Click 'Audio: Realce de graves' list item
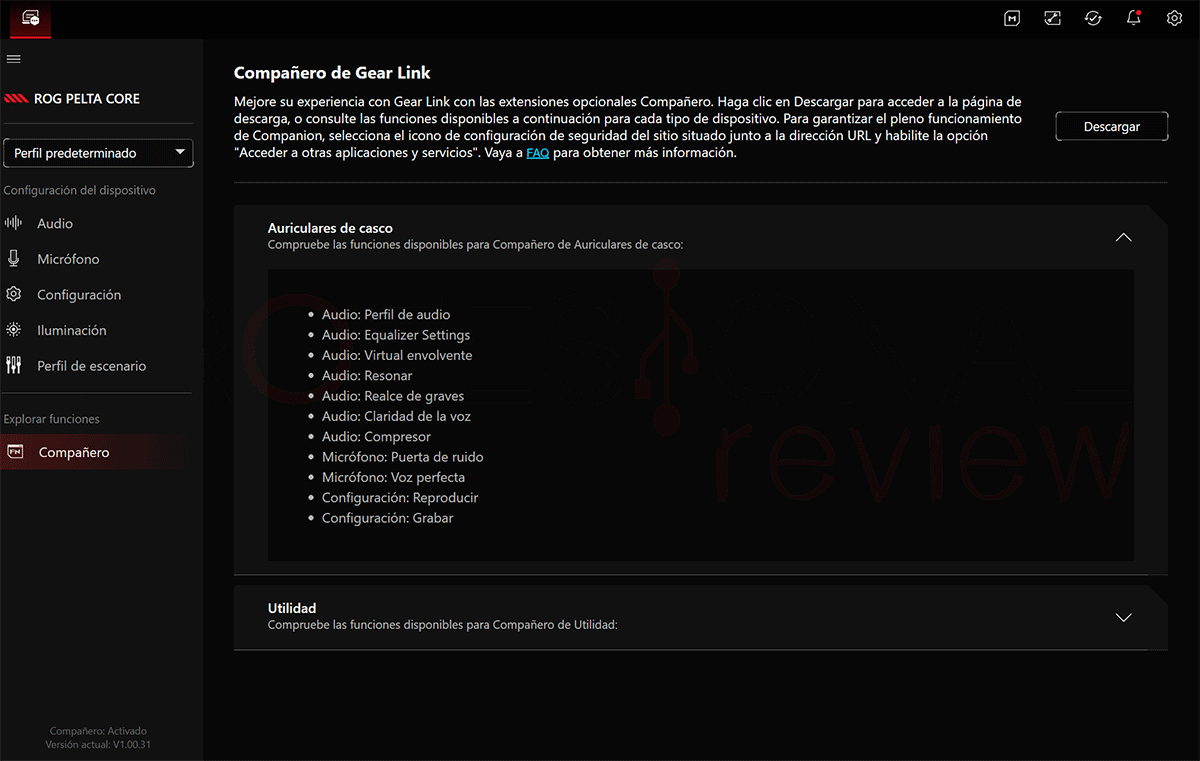The height and width of the screenshot is (761, 1200). pos(393,396)
